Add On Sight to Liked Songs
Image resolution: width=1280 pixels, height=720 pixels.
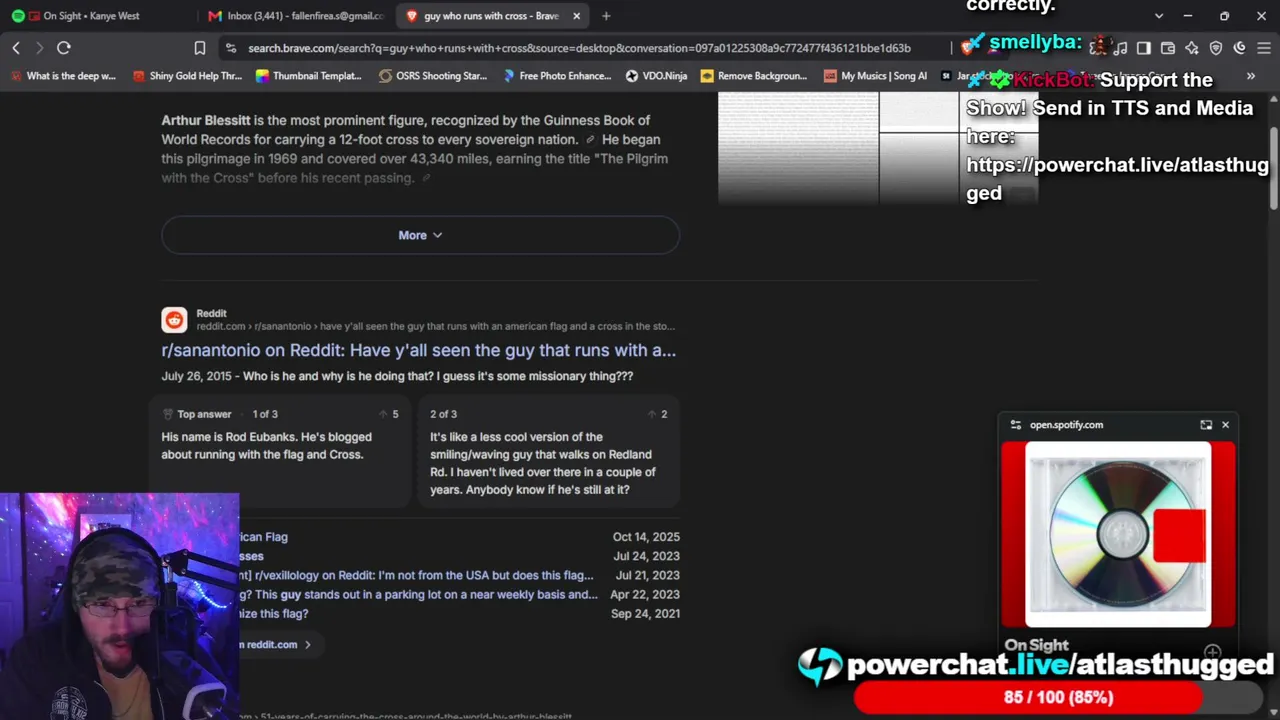point(1213,652)
